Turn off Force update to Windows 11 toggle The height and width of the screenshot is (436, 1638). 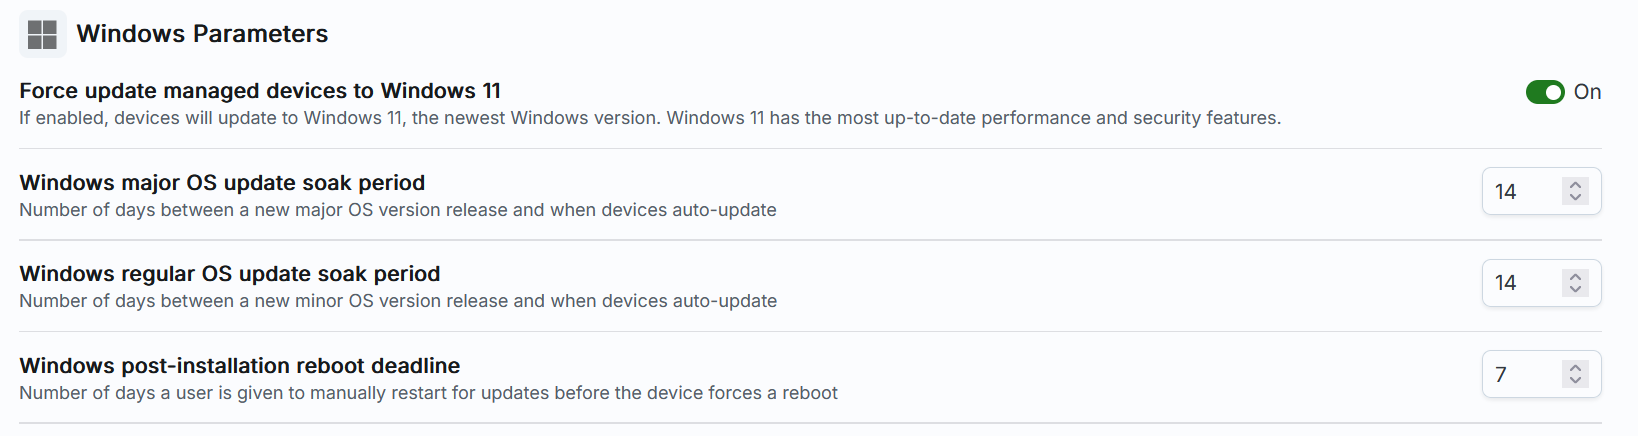pos(1544,92)
